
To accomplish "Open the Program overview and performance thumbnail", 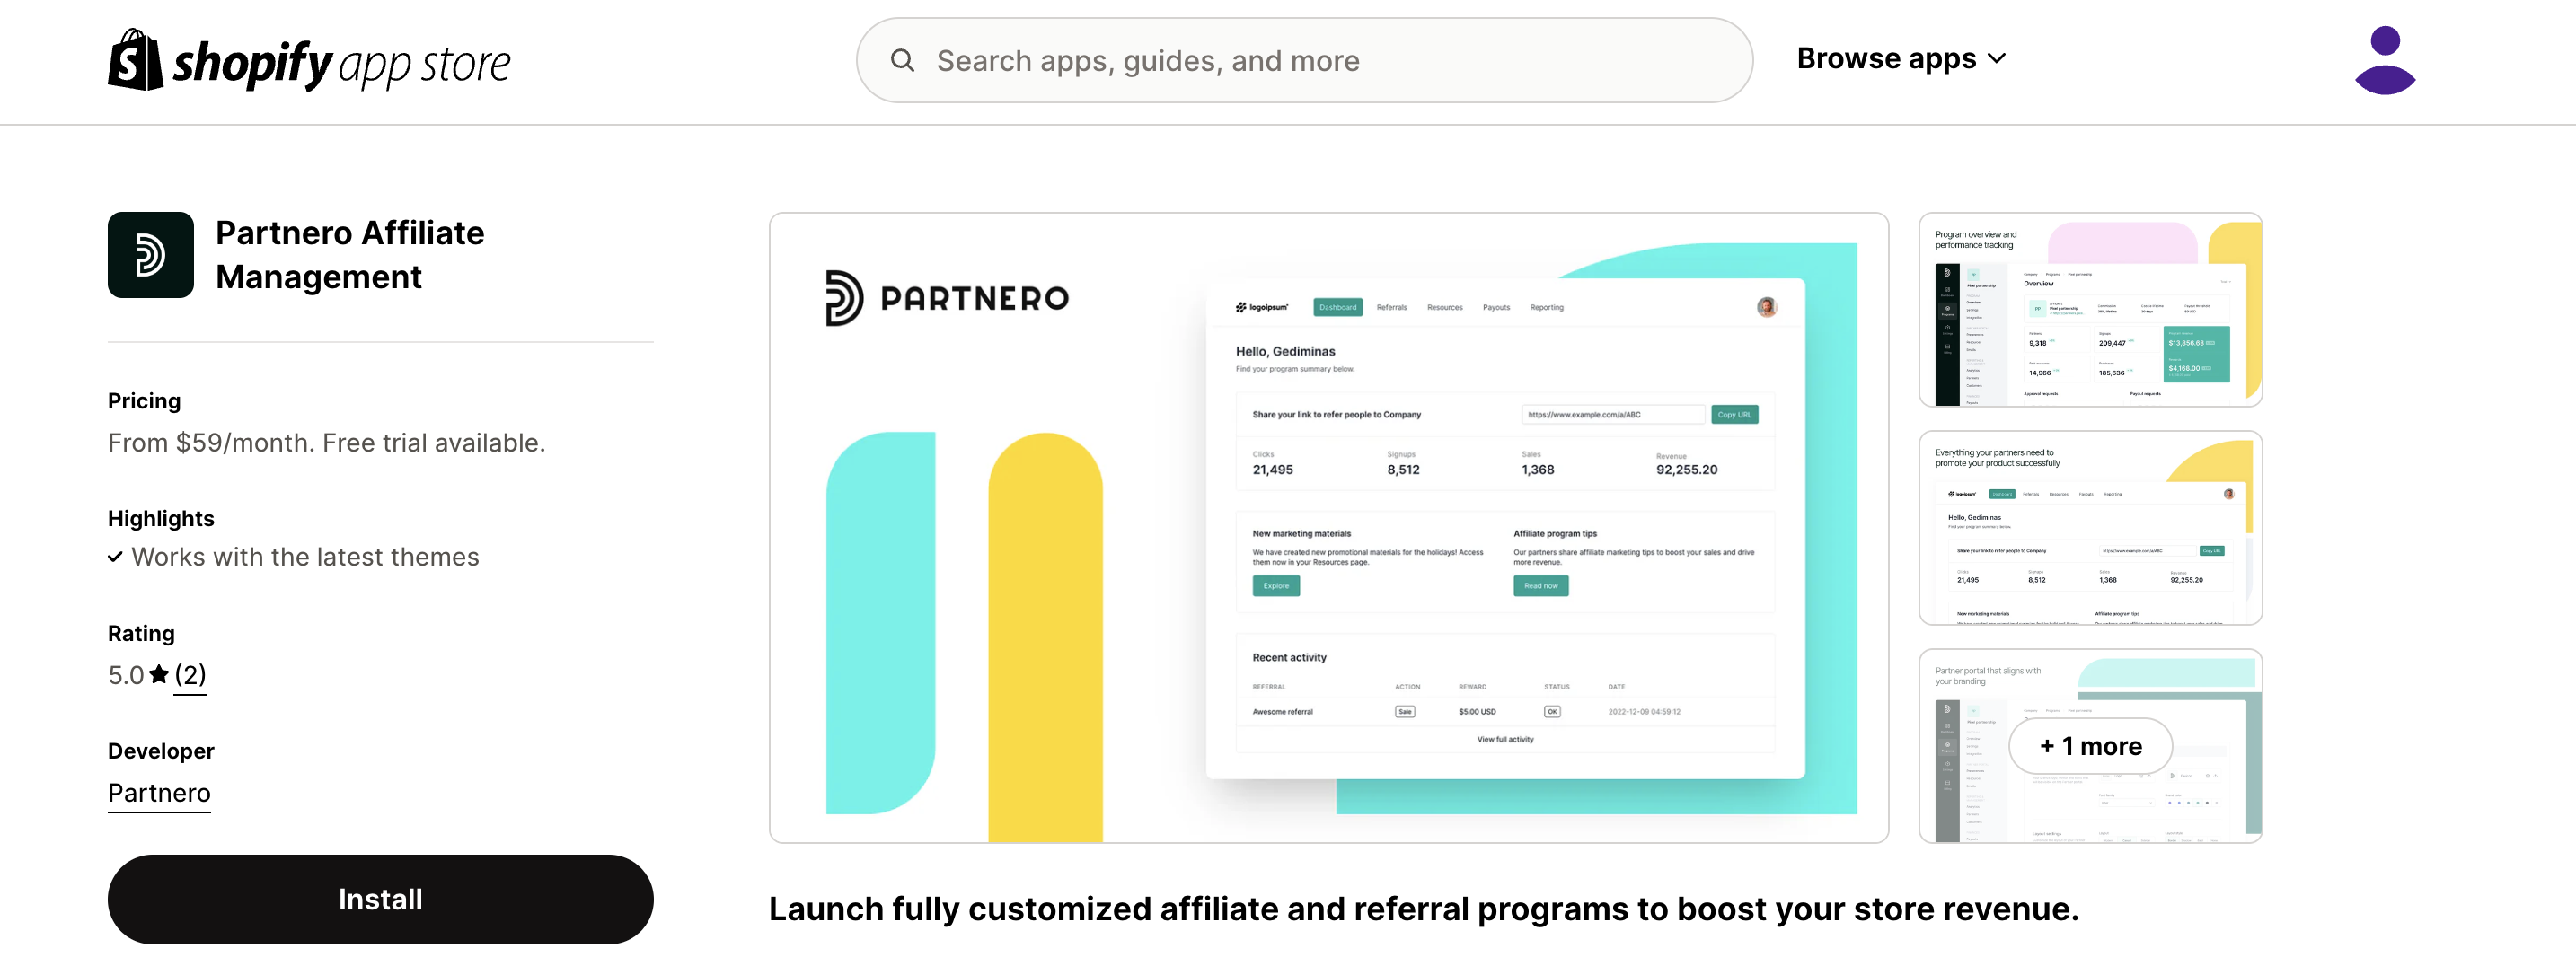I will pos(2090,310).
